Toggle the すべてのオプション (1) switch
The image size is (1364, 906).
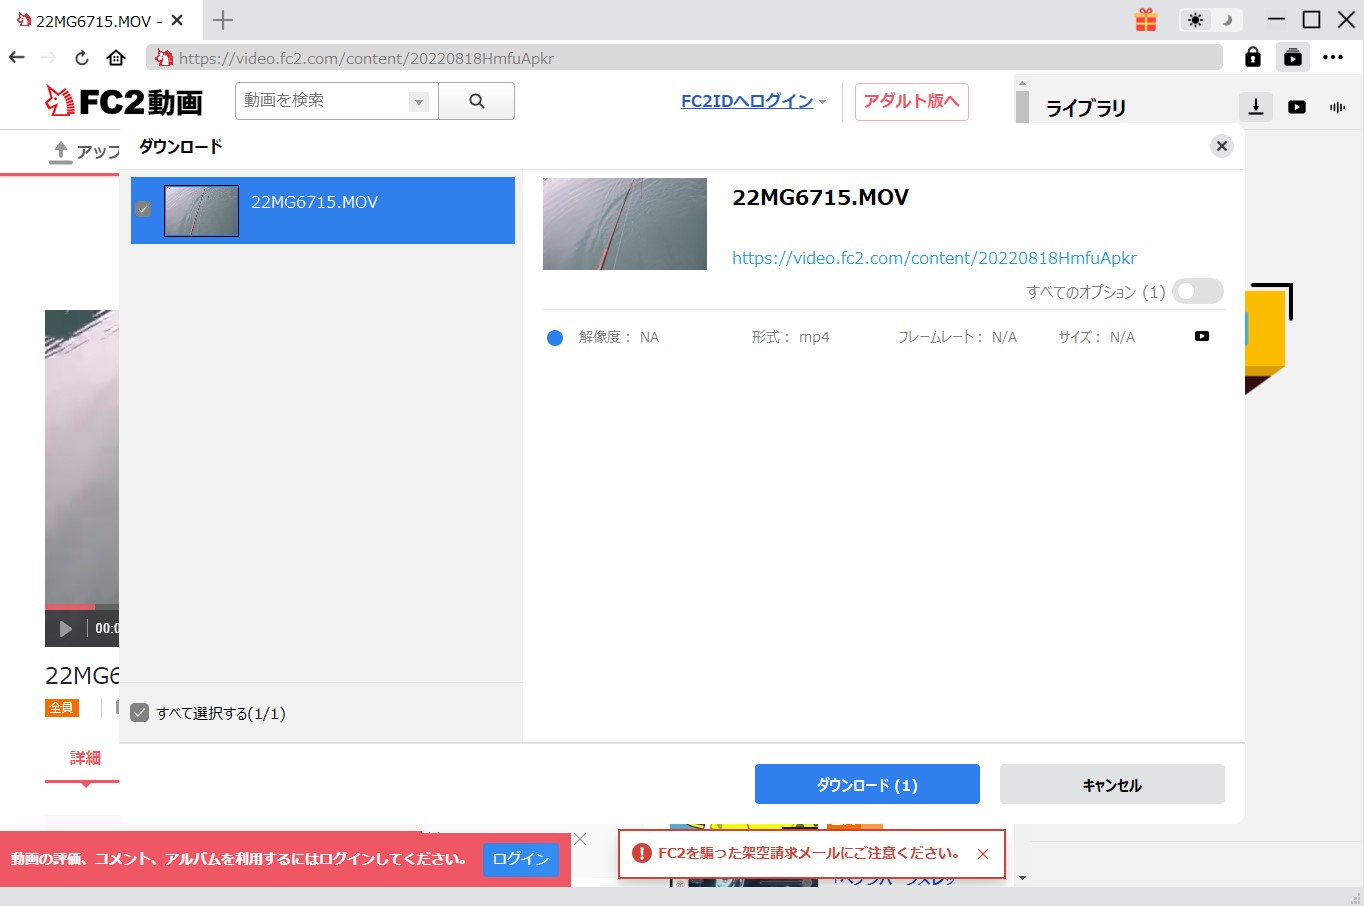point(1198,291)
